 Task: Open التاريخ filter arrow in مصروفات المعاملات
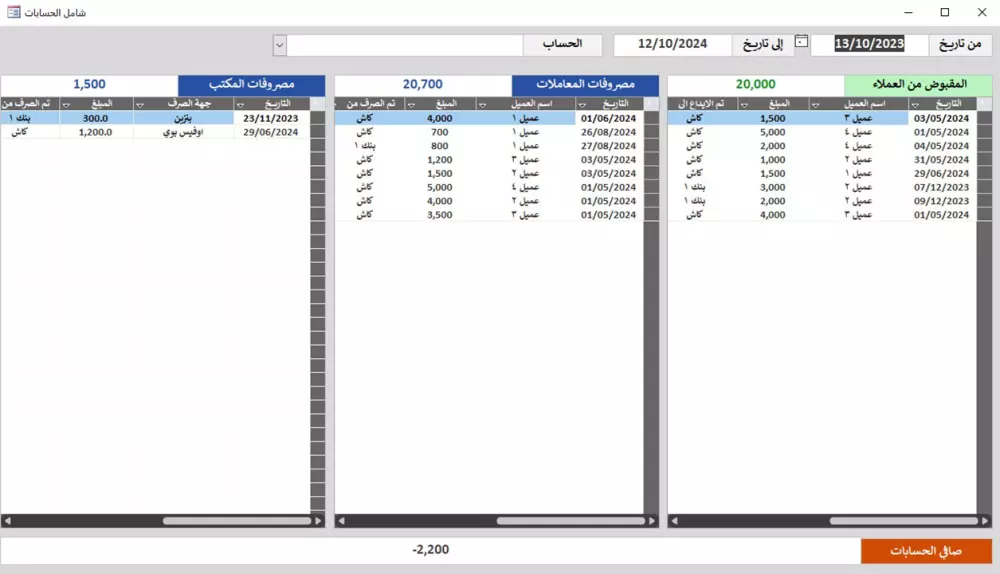(x=582, y=105)
